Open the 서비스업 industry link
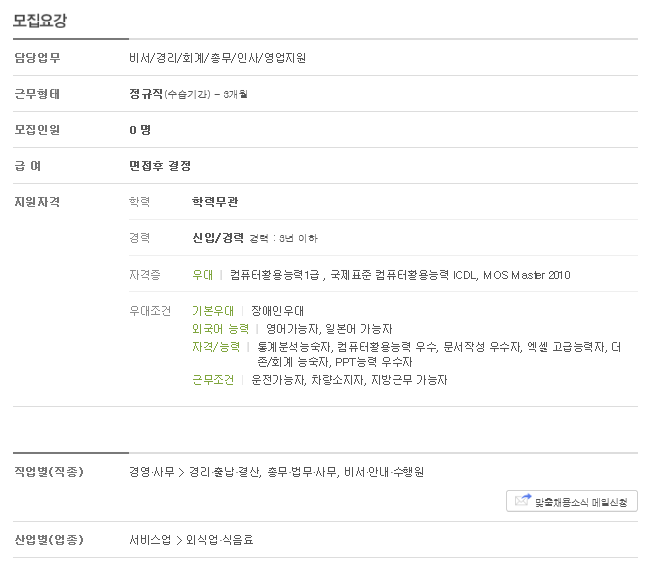Screen dimensions: 654x570 click(x=148, y=540)
